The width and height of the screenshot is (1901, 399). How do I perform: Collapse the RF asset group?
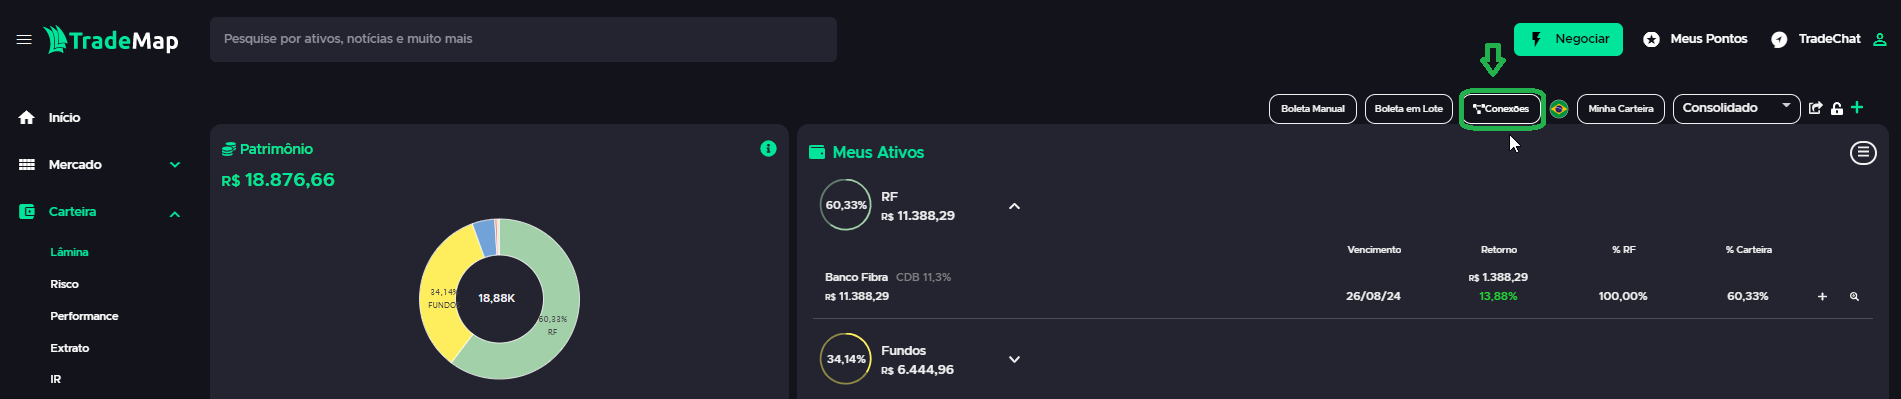pyautogui.click(x=1014, y=206)
